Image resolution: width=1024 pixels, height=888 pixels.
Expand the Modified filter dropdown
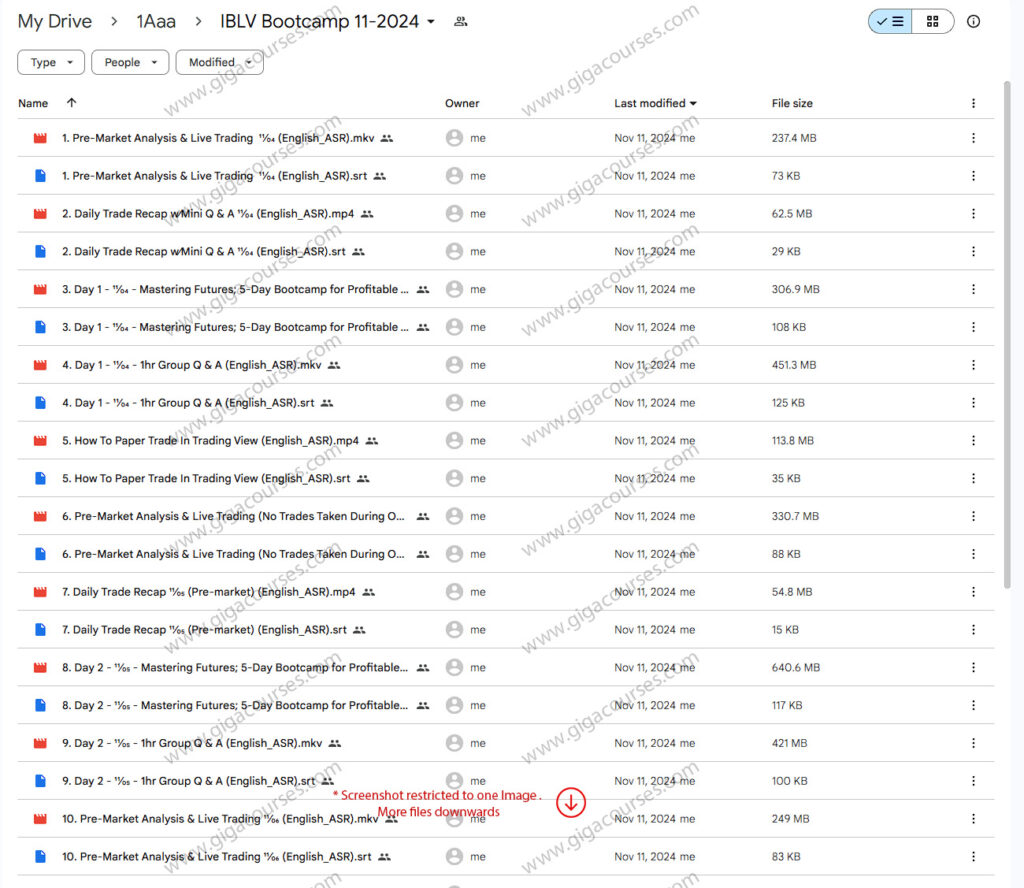[x=219, y=62]
